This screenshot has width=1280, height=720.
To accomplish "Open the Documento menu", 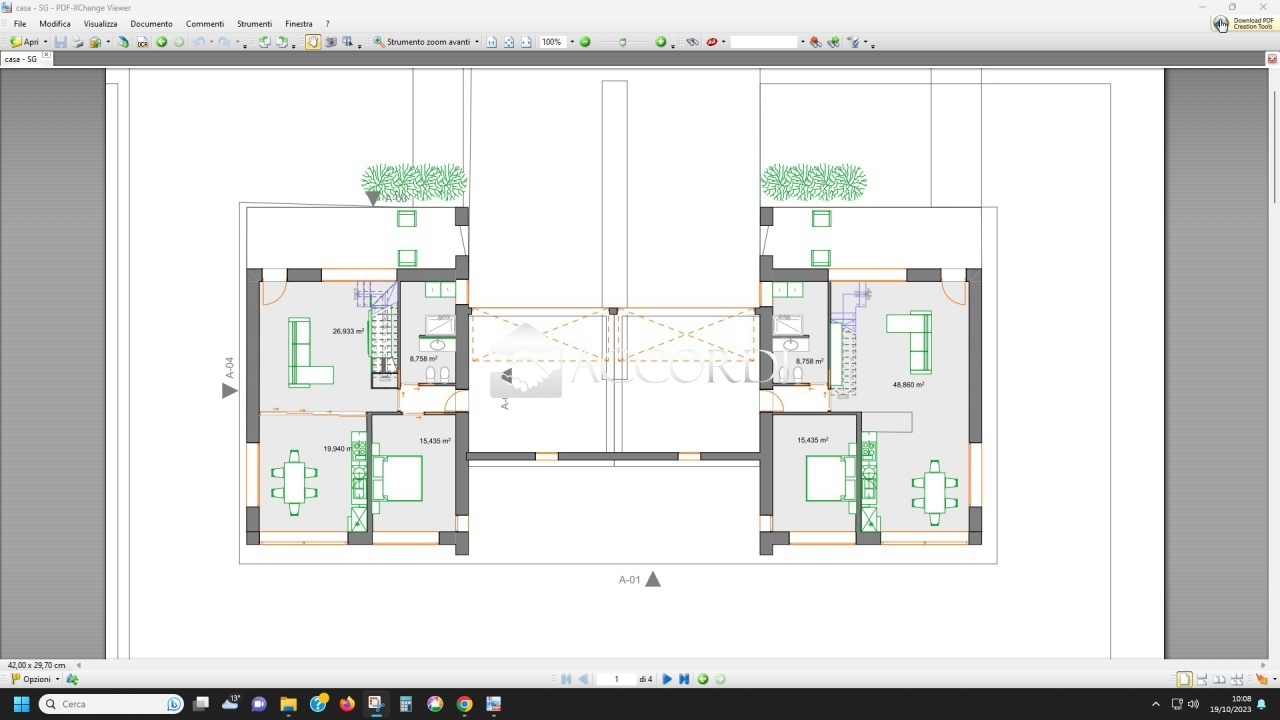I will [x=151, y=24].
